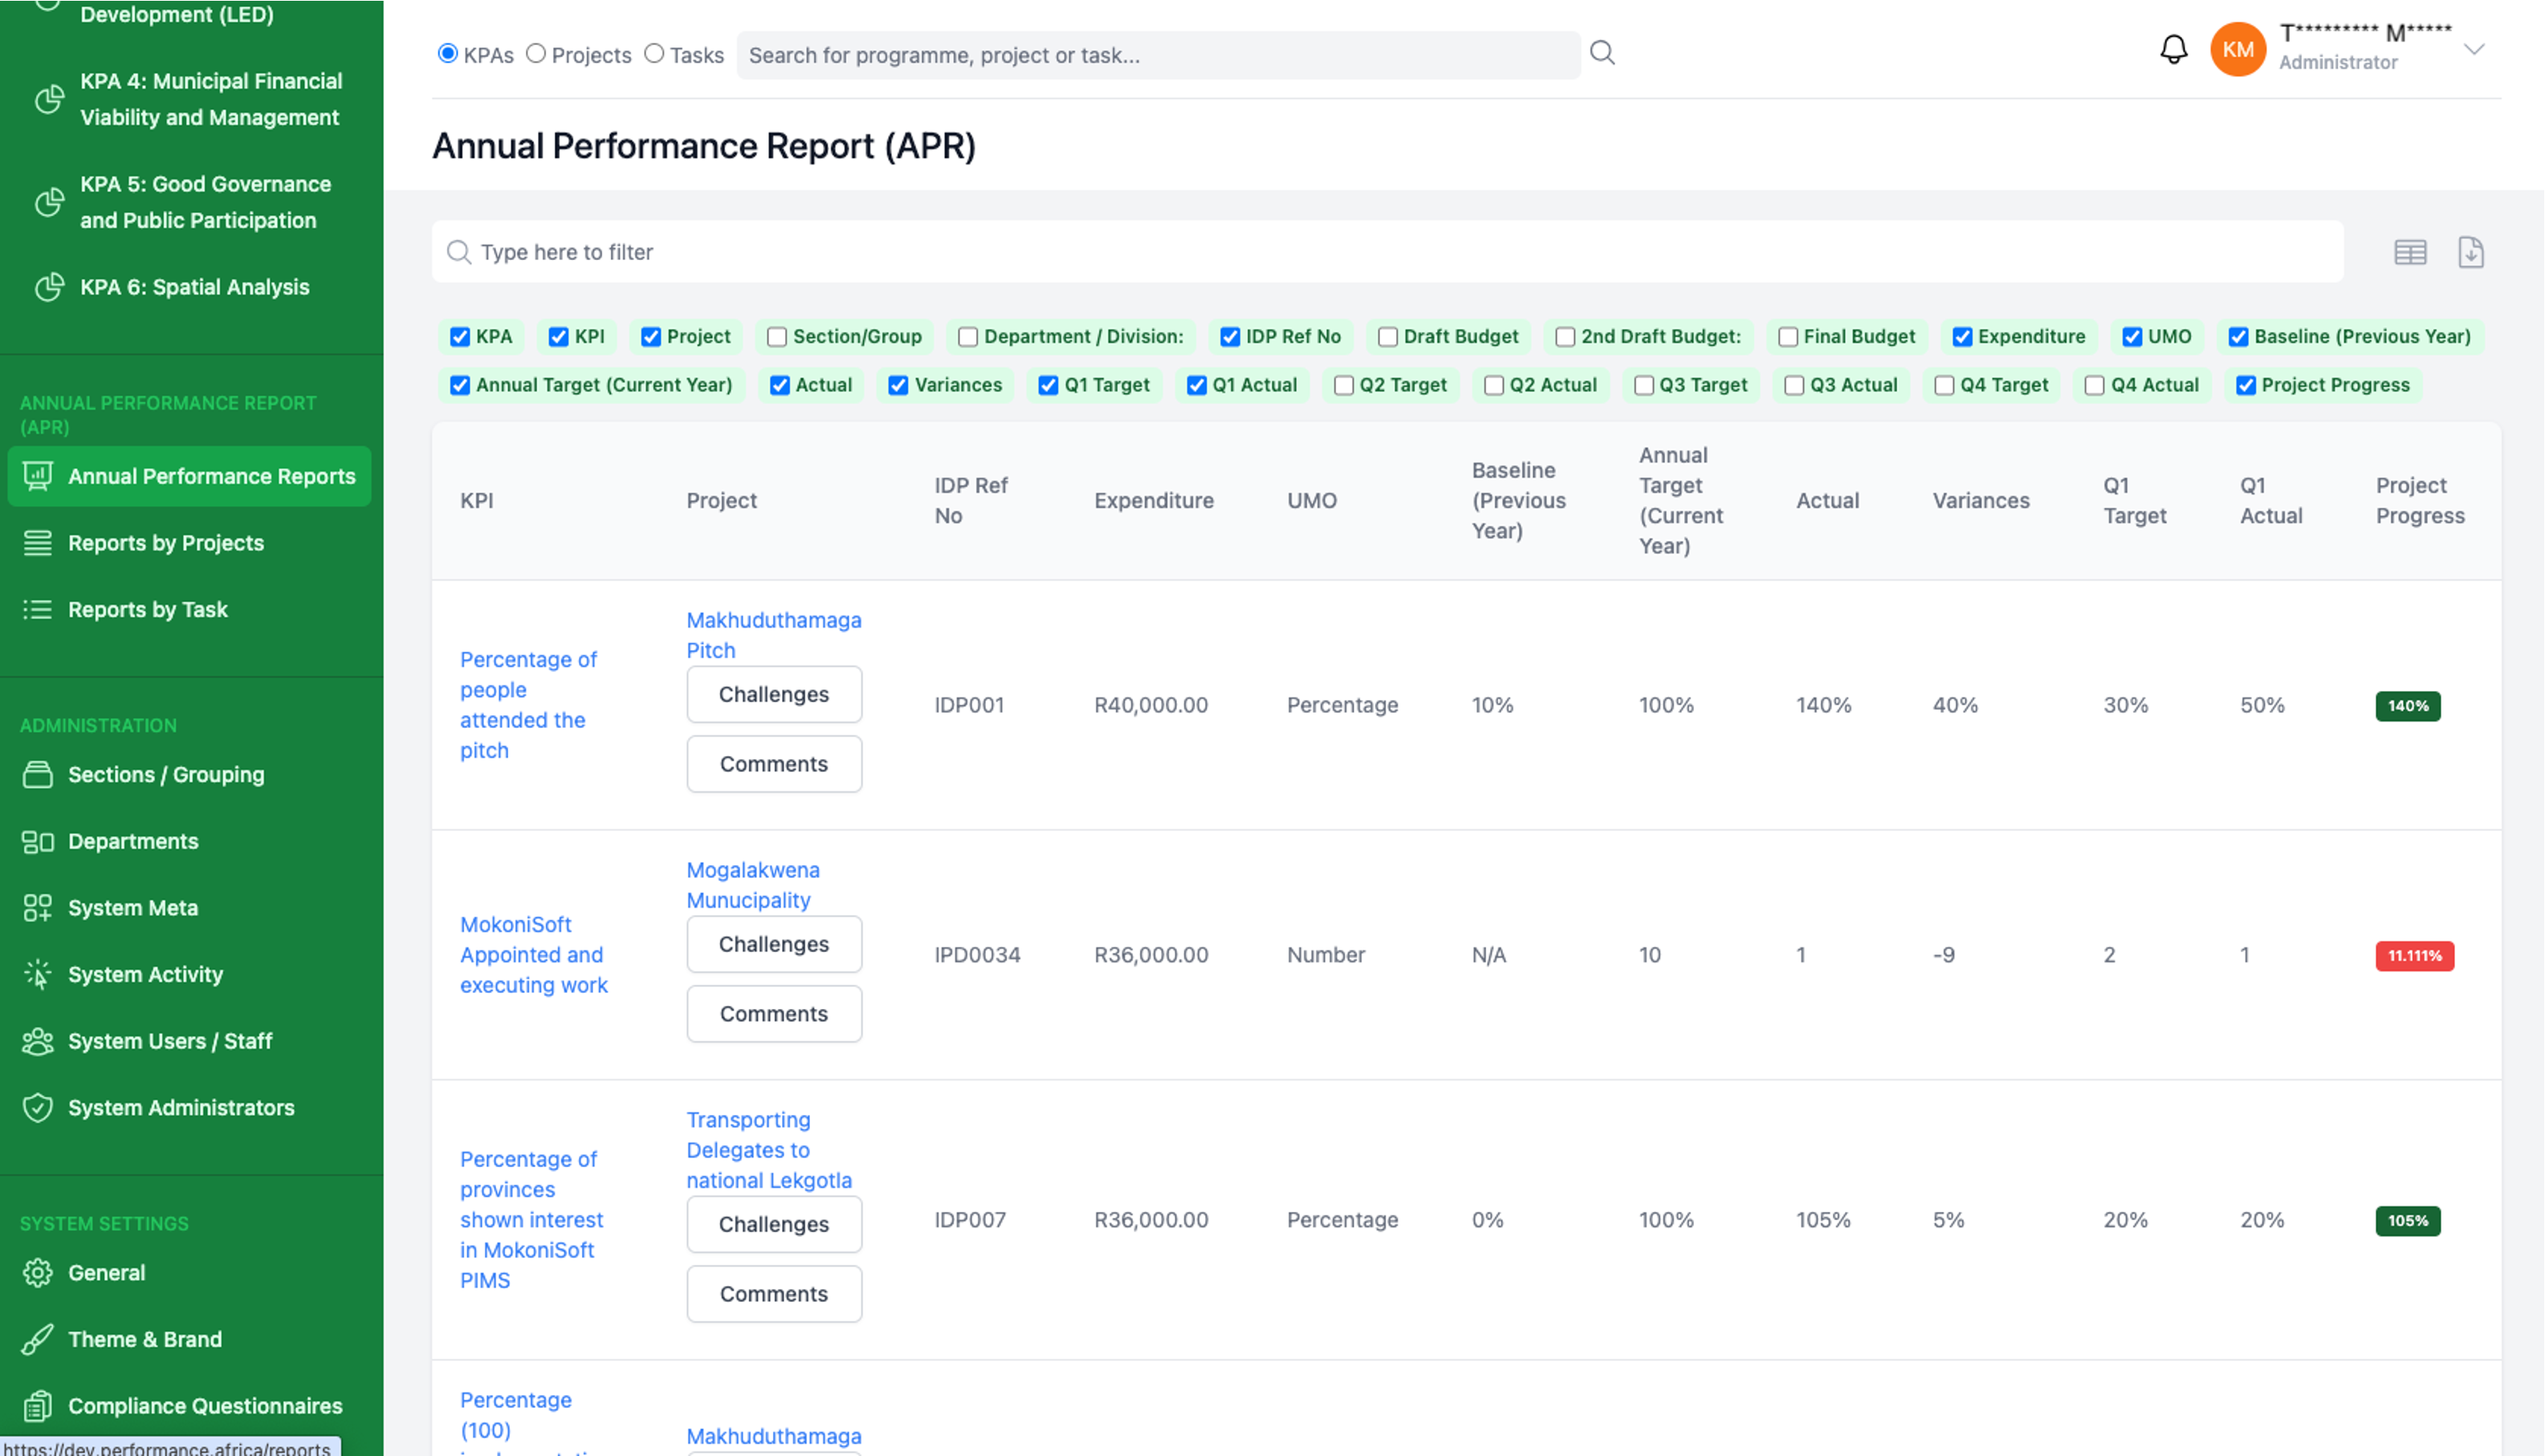
Task: Open System Activity from the sidebar icon
Action: 37,974
